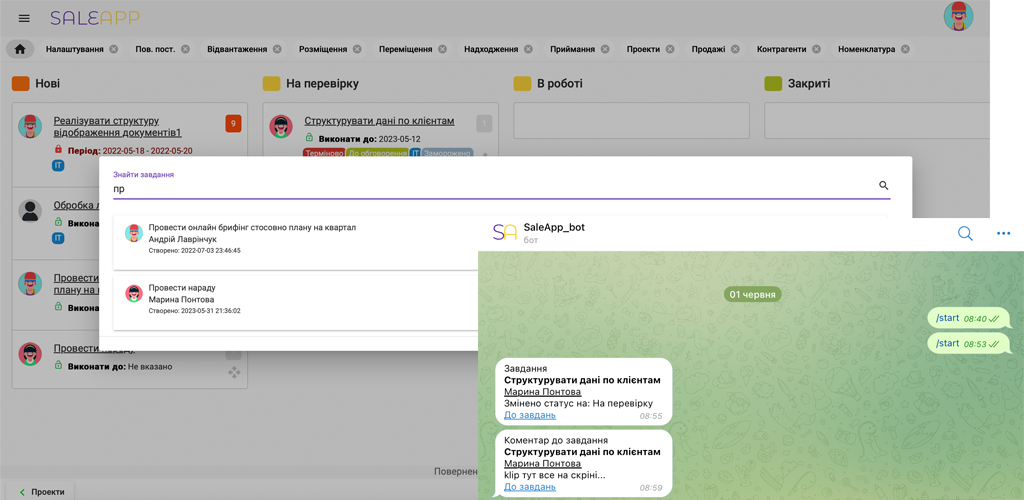The height and width of the screenshot is (500, 1024).
Task: Open the Telegram three-dots menu
Action: 1004,233
